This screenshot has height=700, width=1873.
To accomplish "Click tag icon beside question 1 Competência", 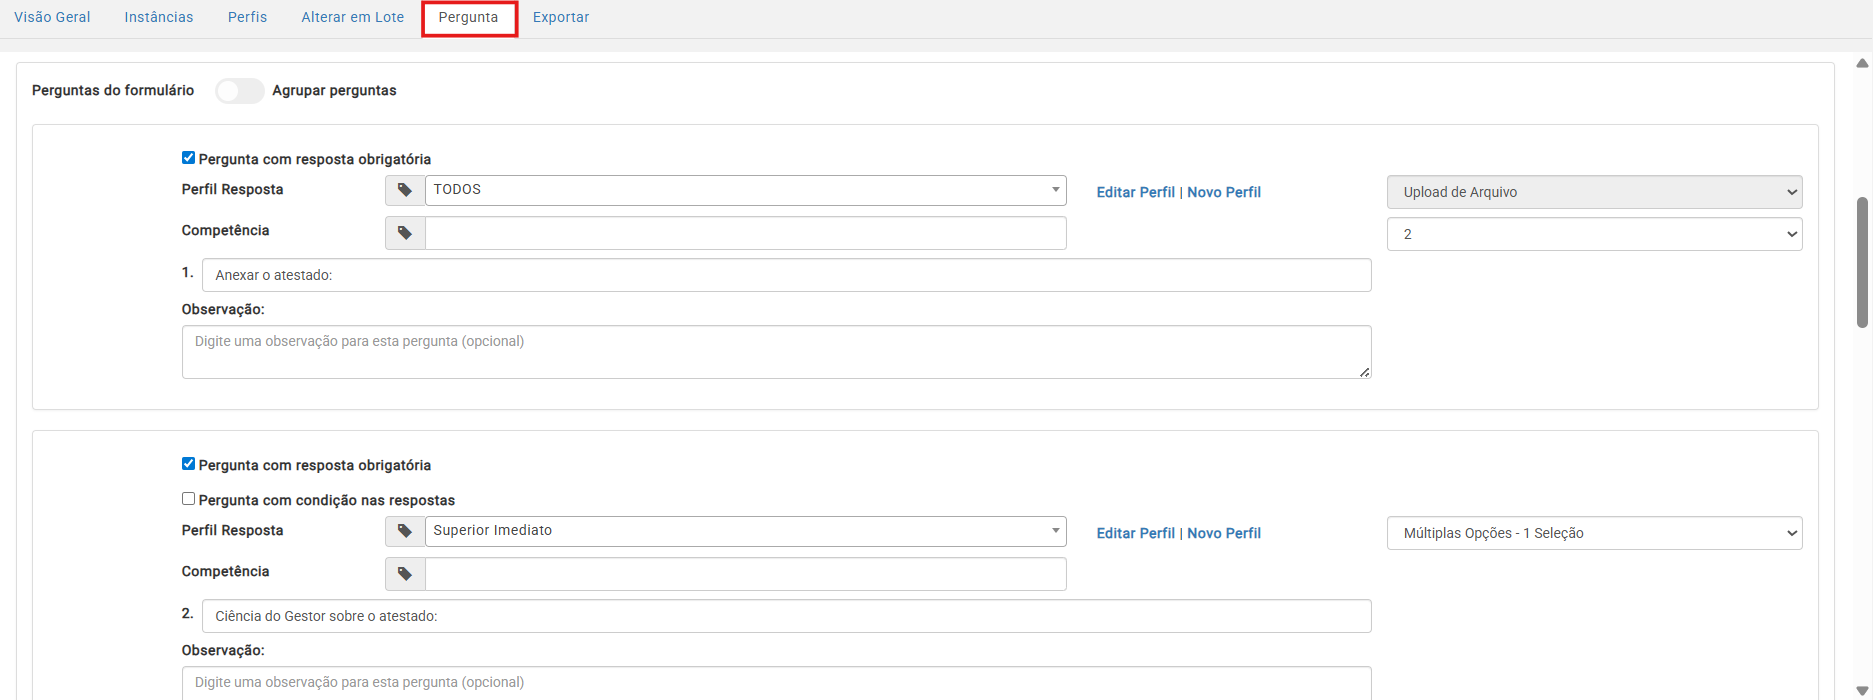I will tap(405, 233).
